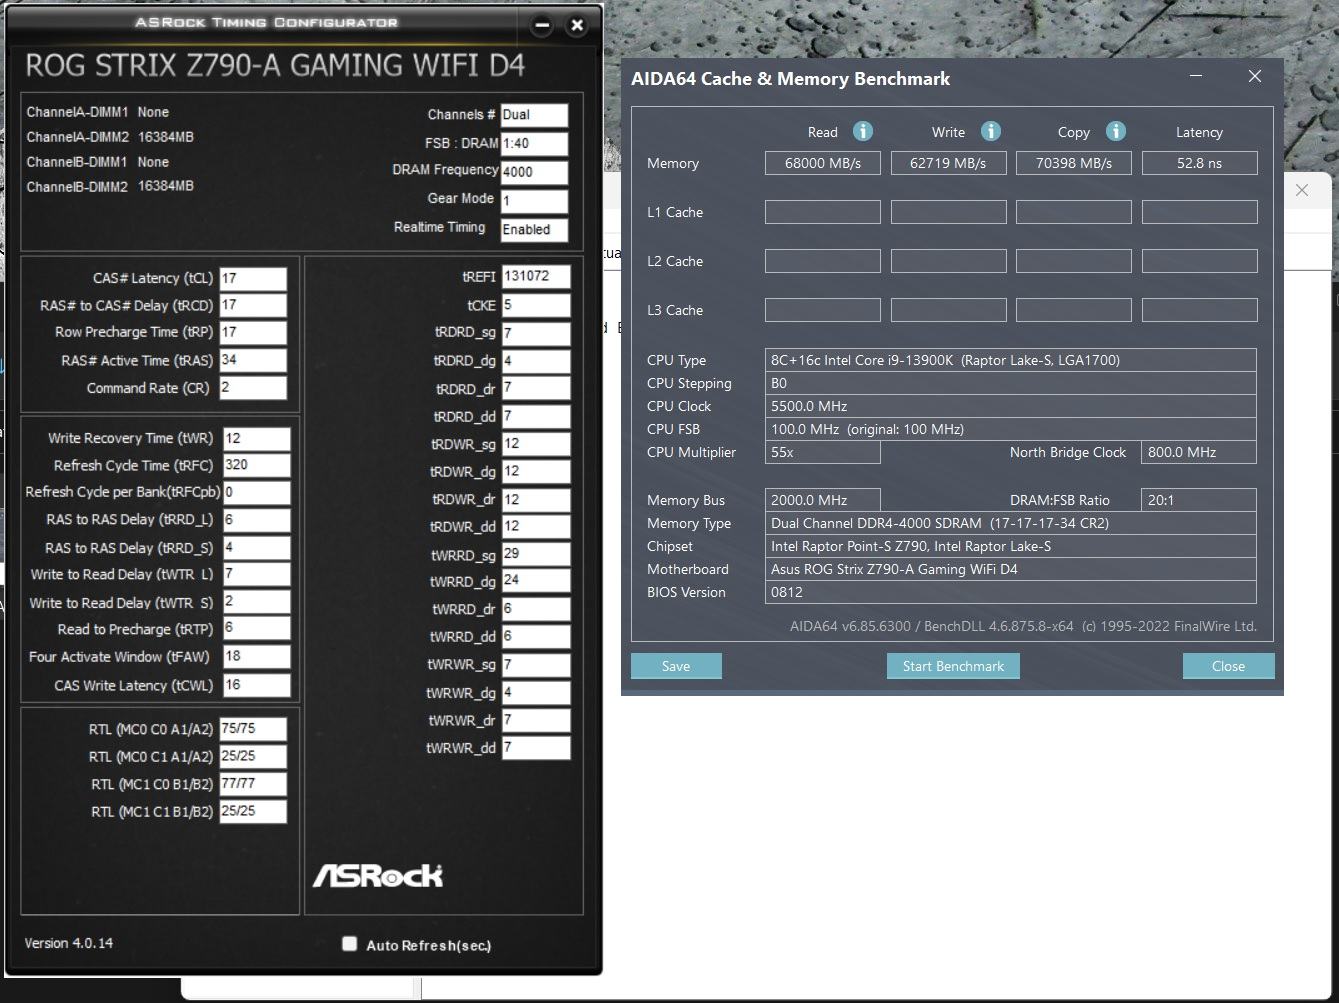Click the Read info icon in AIDA64

863,131
